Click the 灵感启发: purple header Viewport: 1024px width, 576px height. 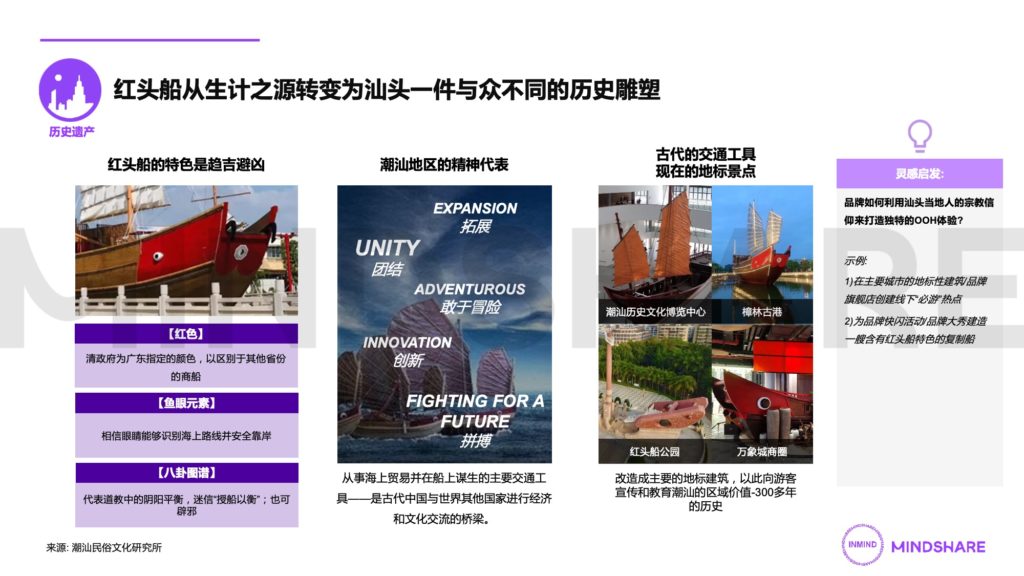pyautogui.click(x=920, y=174)
